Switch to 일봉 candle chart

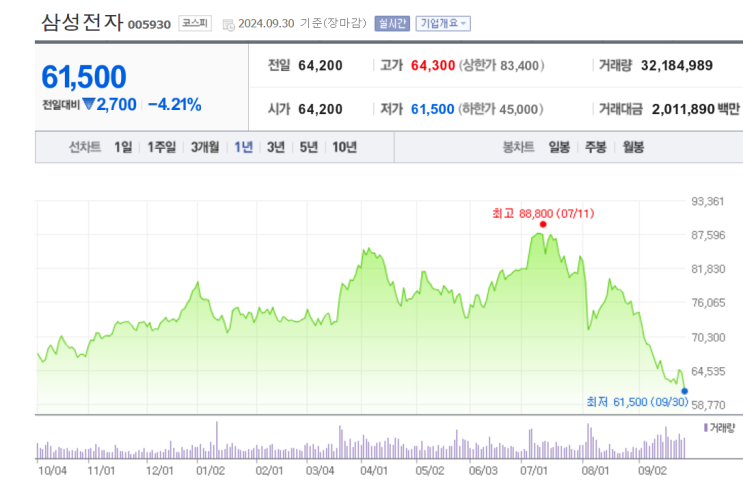(x=559, y=147)
